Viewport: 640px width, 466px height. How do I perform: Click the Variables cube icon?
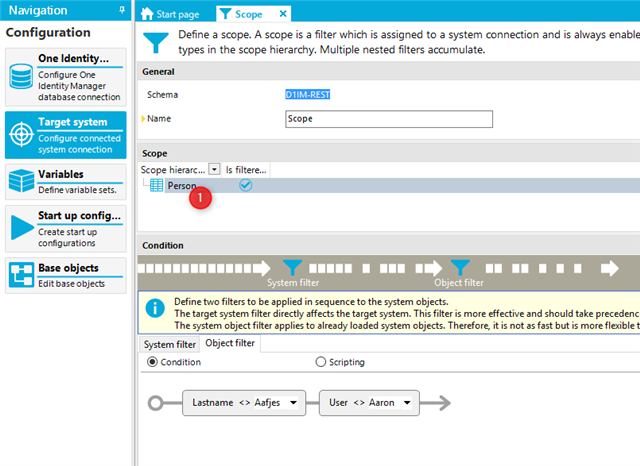click(x=21, y=181)
